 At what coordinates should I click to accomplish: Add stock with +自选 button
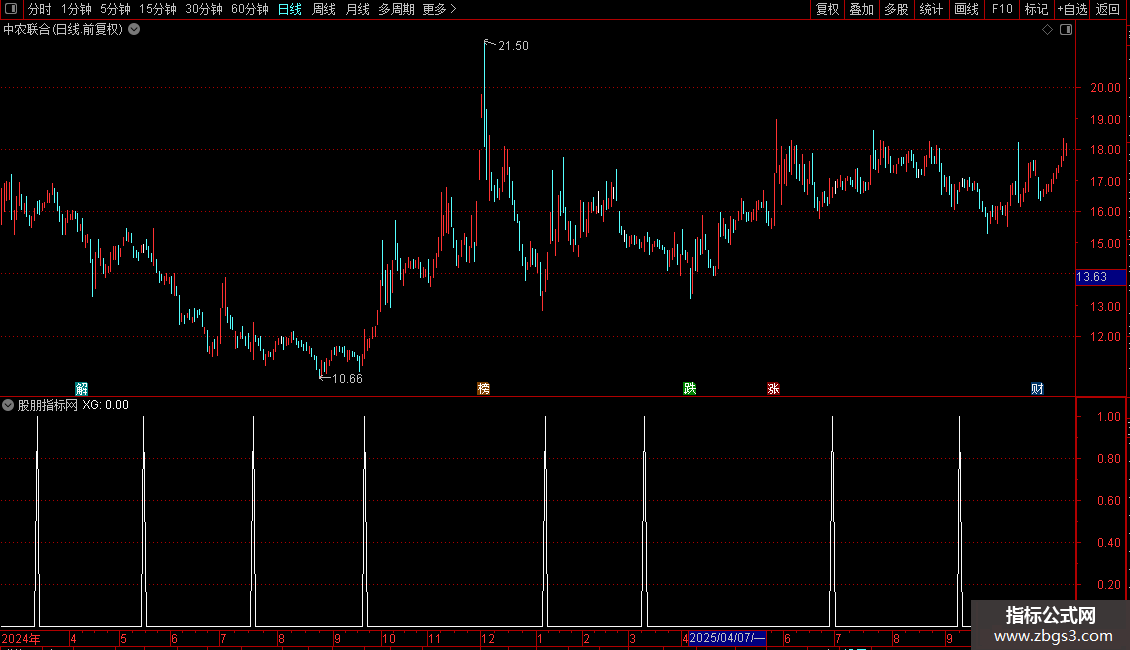pyautogui.click(x=1072, y=9)
